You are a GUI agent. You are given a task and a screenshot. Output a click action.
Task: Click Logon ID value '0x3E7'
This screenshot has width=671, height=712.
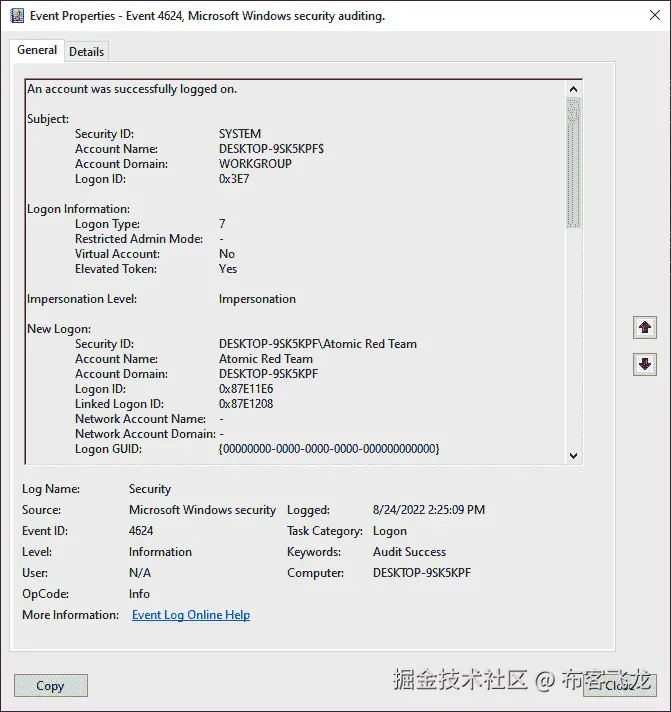[x=234, y=179]
